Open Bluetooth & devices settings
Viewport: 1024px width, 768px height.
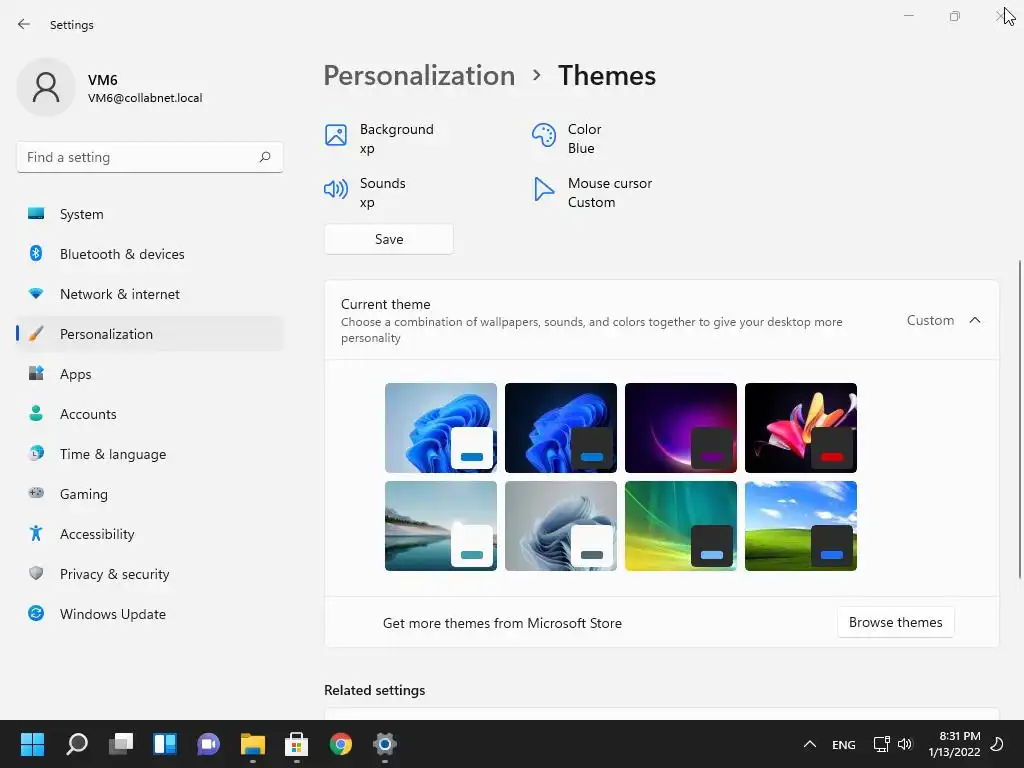click(150, 253)
